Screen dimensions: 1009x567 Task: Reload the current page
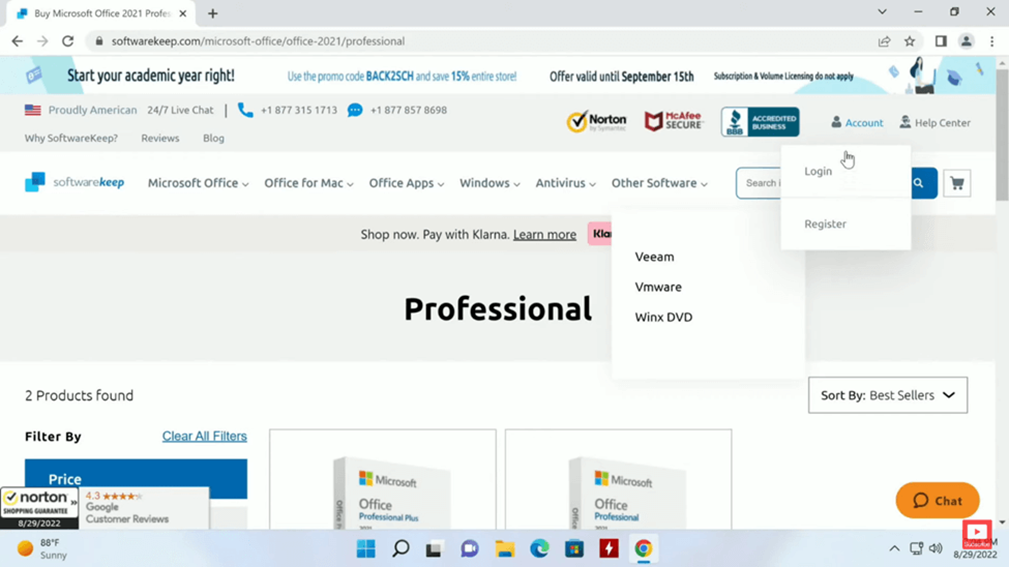68,41
